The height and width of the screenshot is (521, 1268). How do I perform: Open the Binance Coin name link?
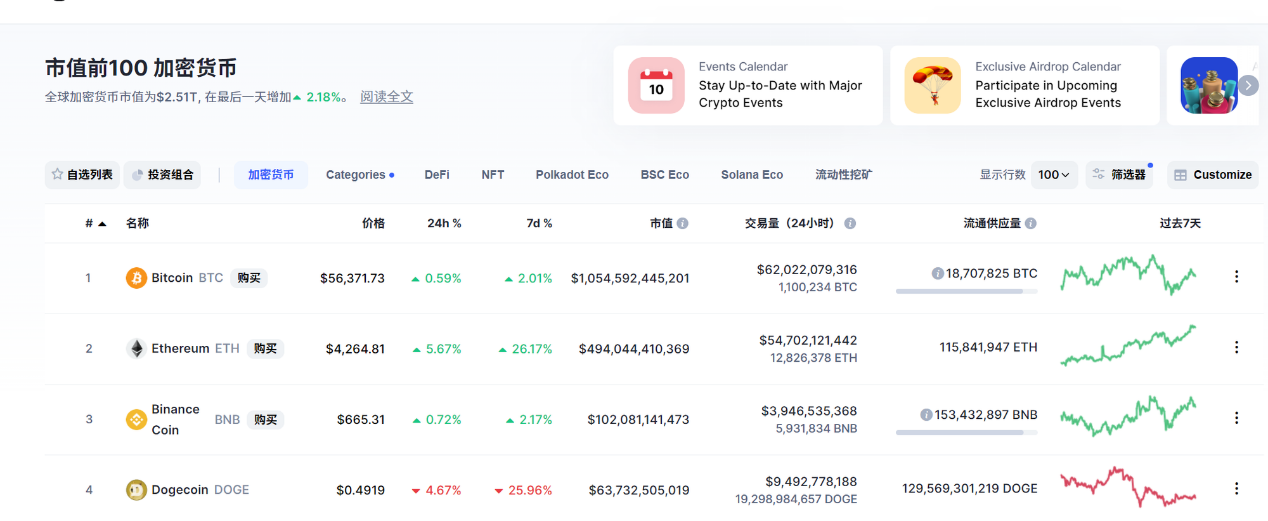point(176,420)
